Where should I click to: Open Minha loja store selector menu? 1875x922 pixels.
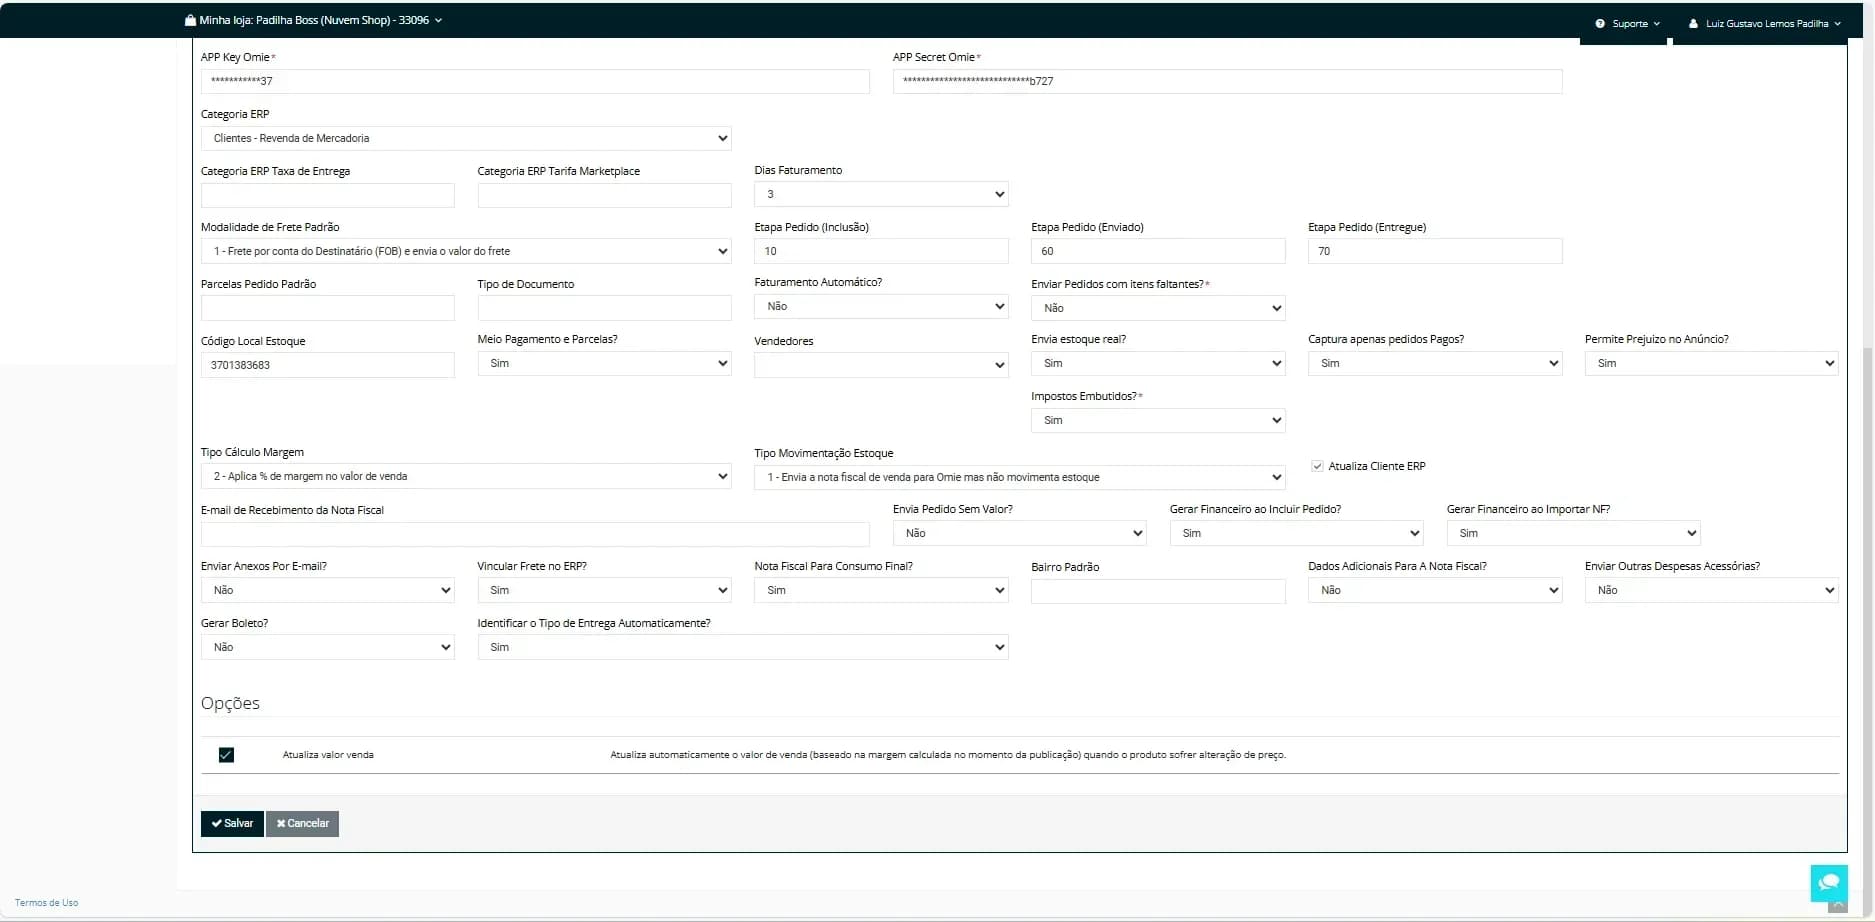pyautogui.click(x=314, y=20)
